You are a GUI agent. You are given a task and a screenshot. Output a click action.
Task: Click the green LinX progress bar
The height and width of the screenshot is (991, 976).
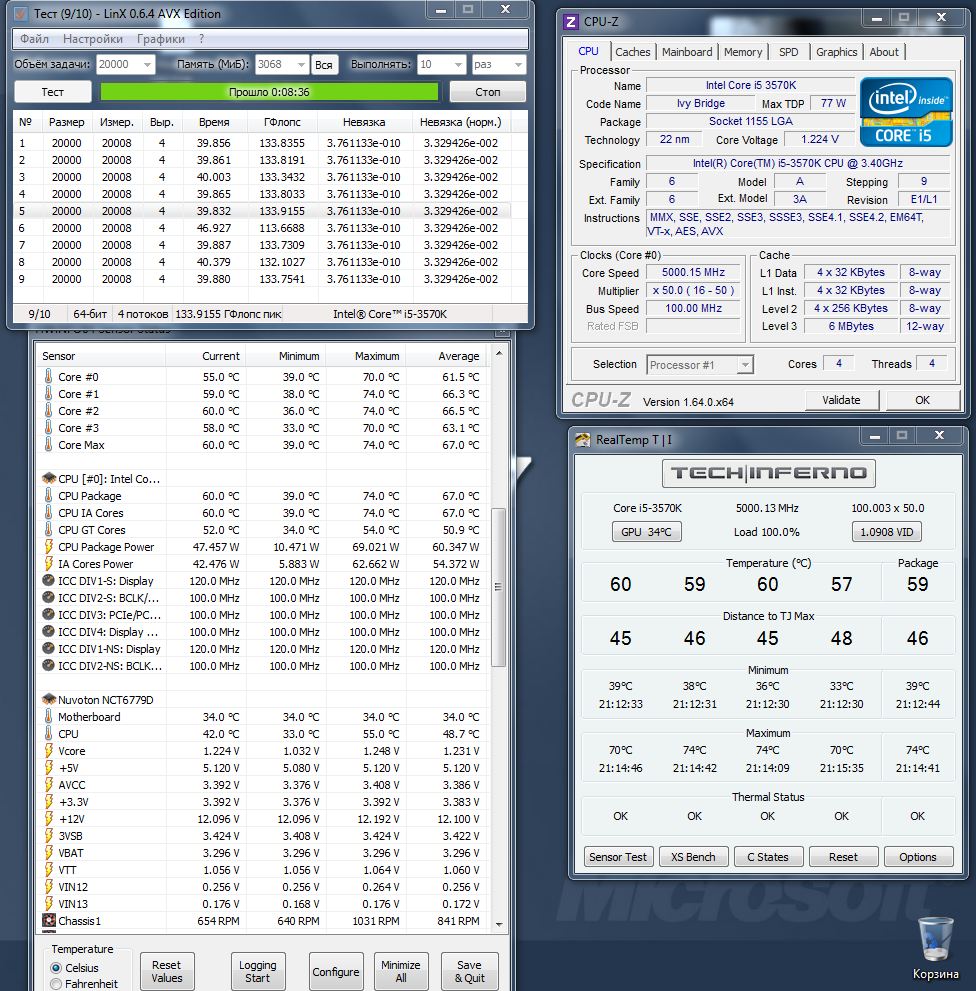269,92
